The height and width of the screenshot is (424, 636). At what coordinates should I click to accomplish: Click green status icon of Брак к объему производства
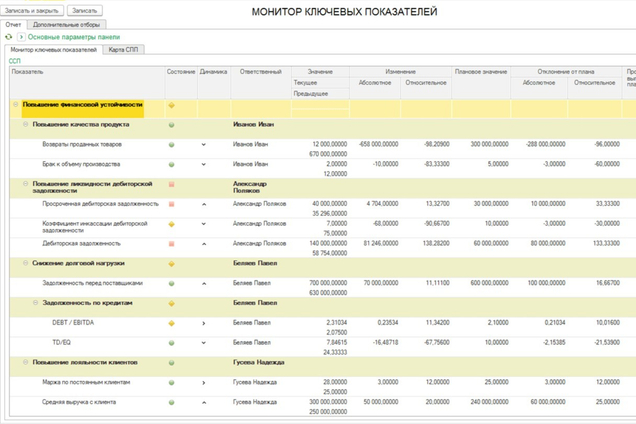[172, 165]
